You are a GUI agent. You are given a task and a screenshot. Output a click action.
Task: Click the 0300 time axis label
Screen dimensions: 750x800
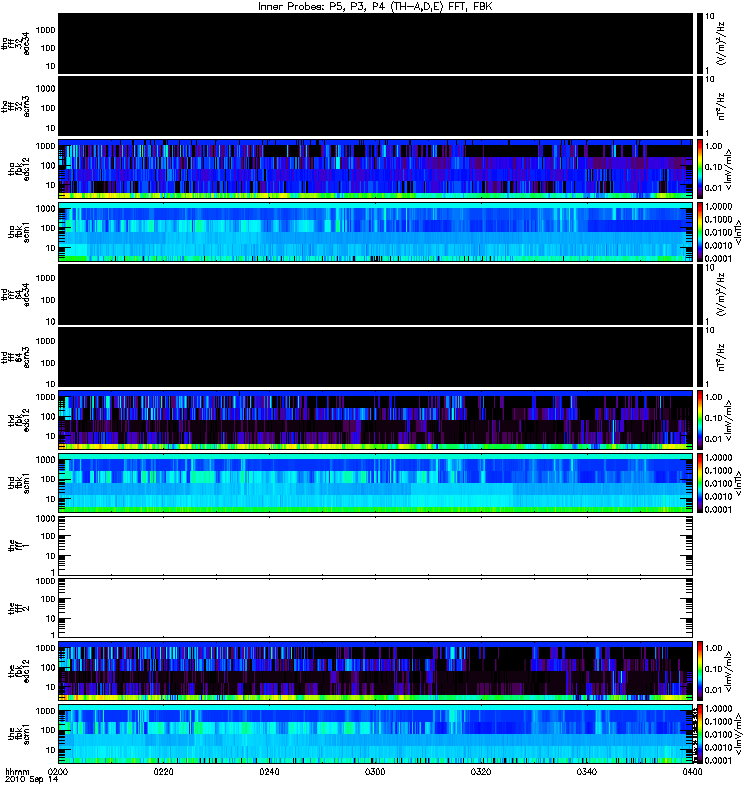tap(375, 772)
